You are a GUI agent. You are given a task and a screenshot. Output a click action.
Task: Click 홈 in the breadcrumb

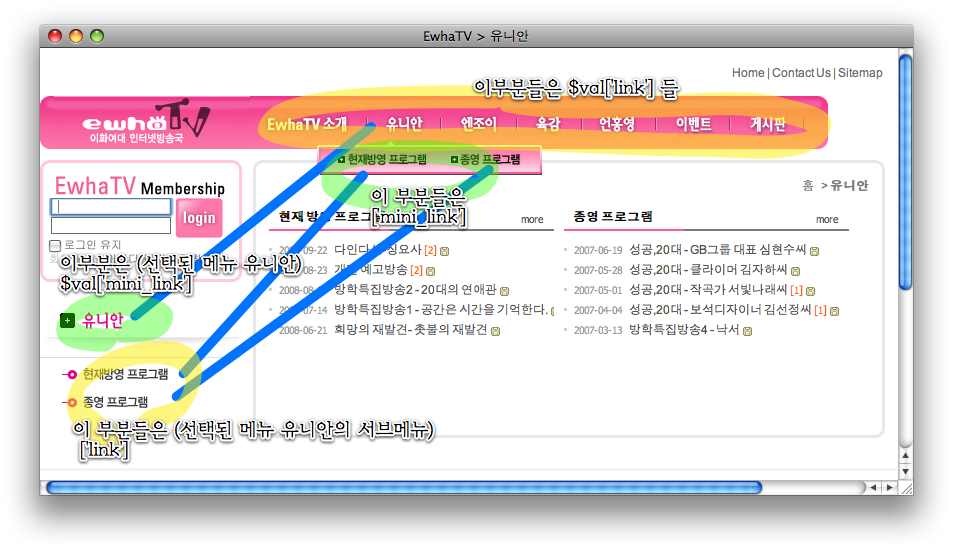pyautogui.click(x=808, y=185)
